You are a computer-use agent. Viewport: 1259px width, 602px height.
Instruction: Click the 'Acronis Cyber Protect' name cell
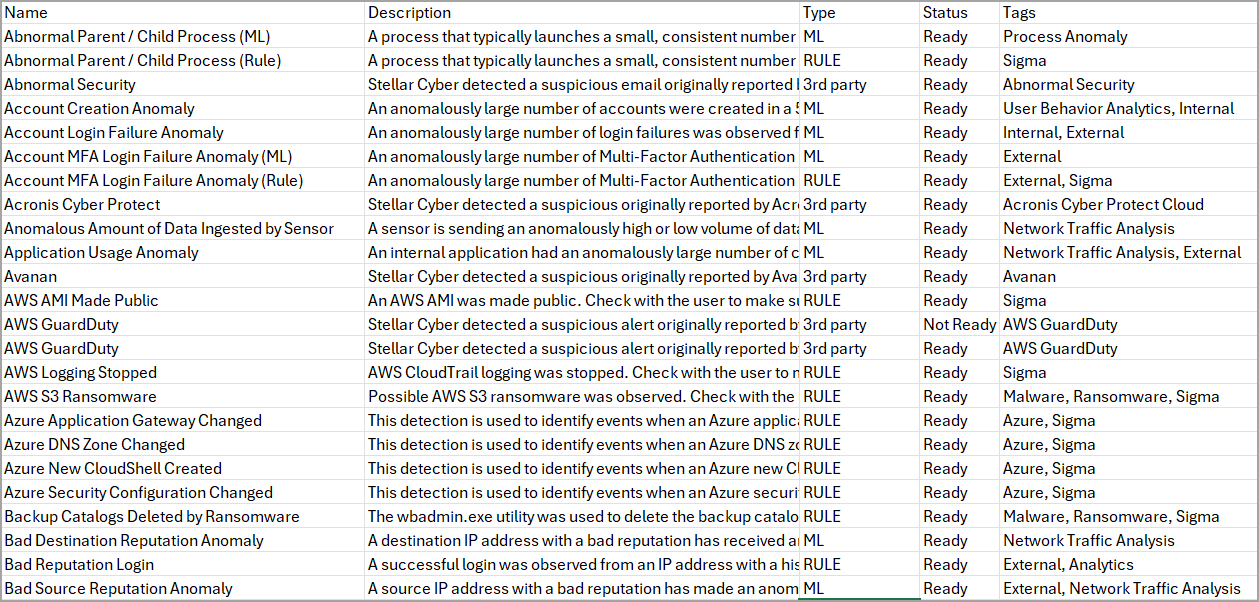(182, 205)
